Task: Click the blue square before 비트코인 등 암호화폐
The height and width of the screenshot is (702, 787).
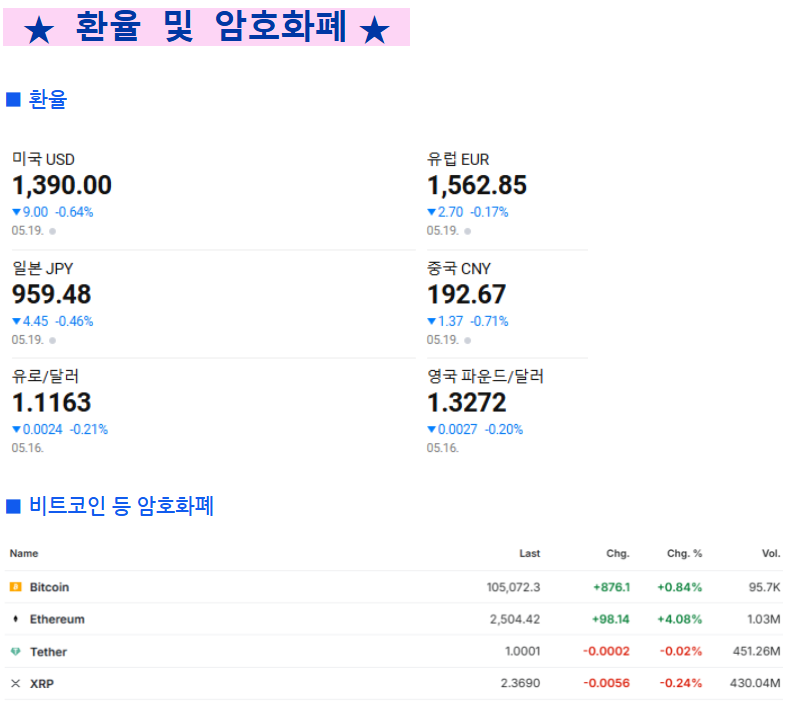Action: point(13,506)
